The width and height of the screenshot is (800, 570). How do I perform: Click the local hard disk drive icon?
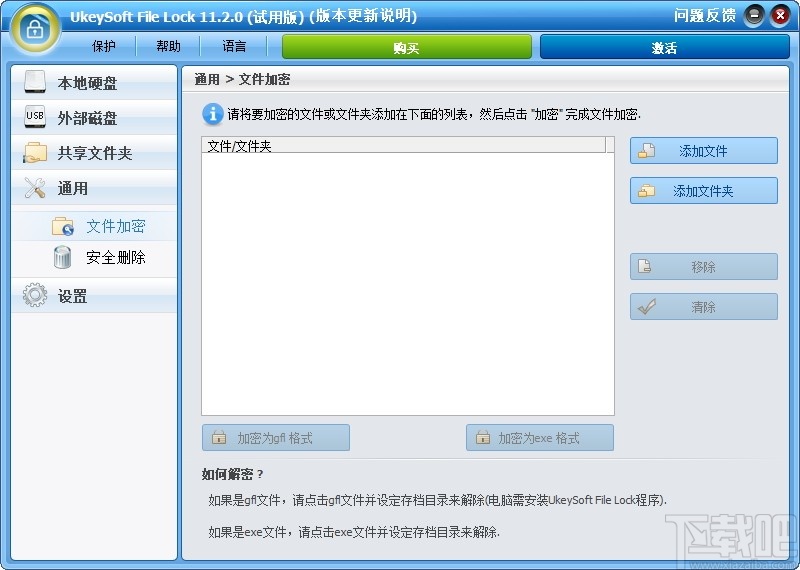35,82
